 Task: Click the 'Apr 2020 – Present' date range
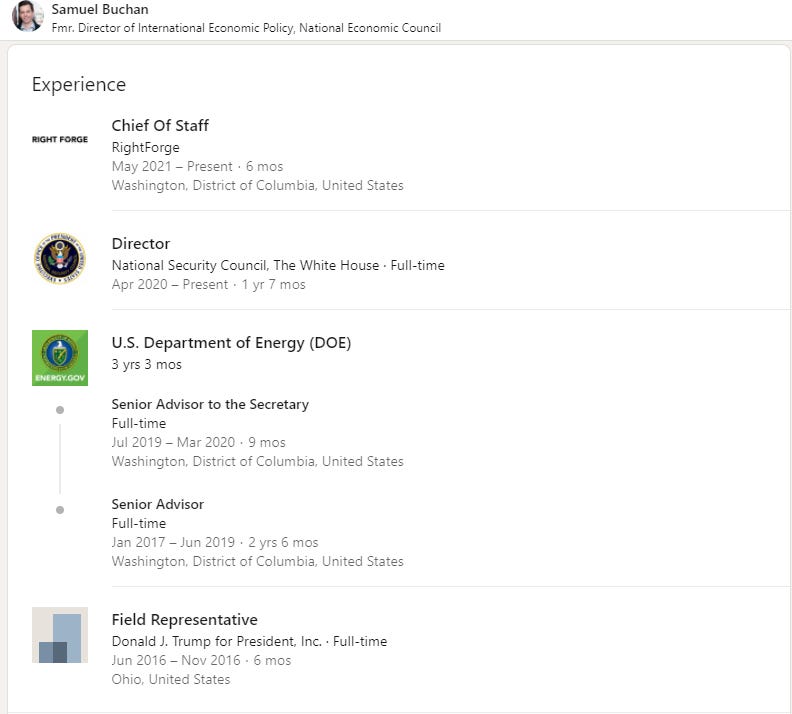(170, 284)
